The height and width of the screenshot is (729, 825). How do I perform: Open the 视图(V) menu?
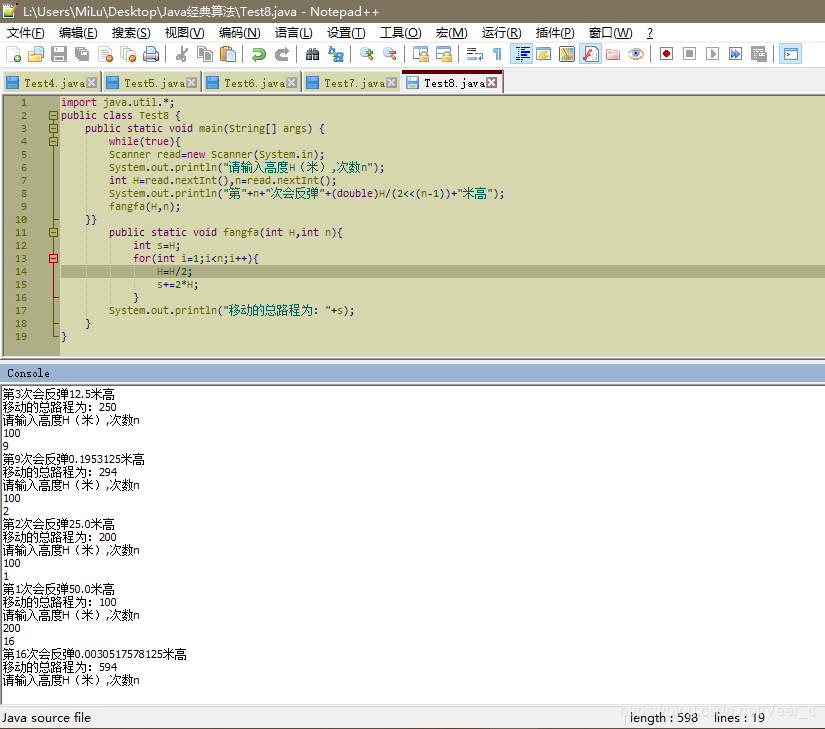184,33
